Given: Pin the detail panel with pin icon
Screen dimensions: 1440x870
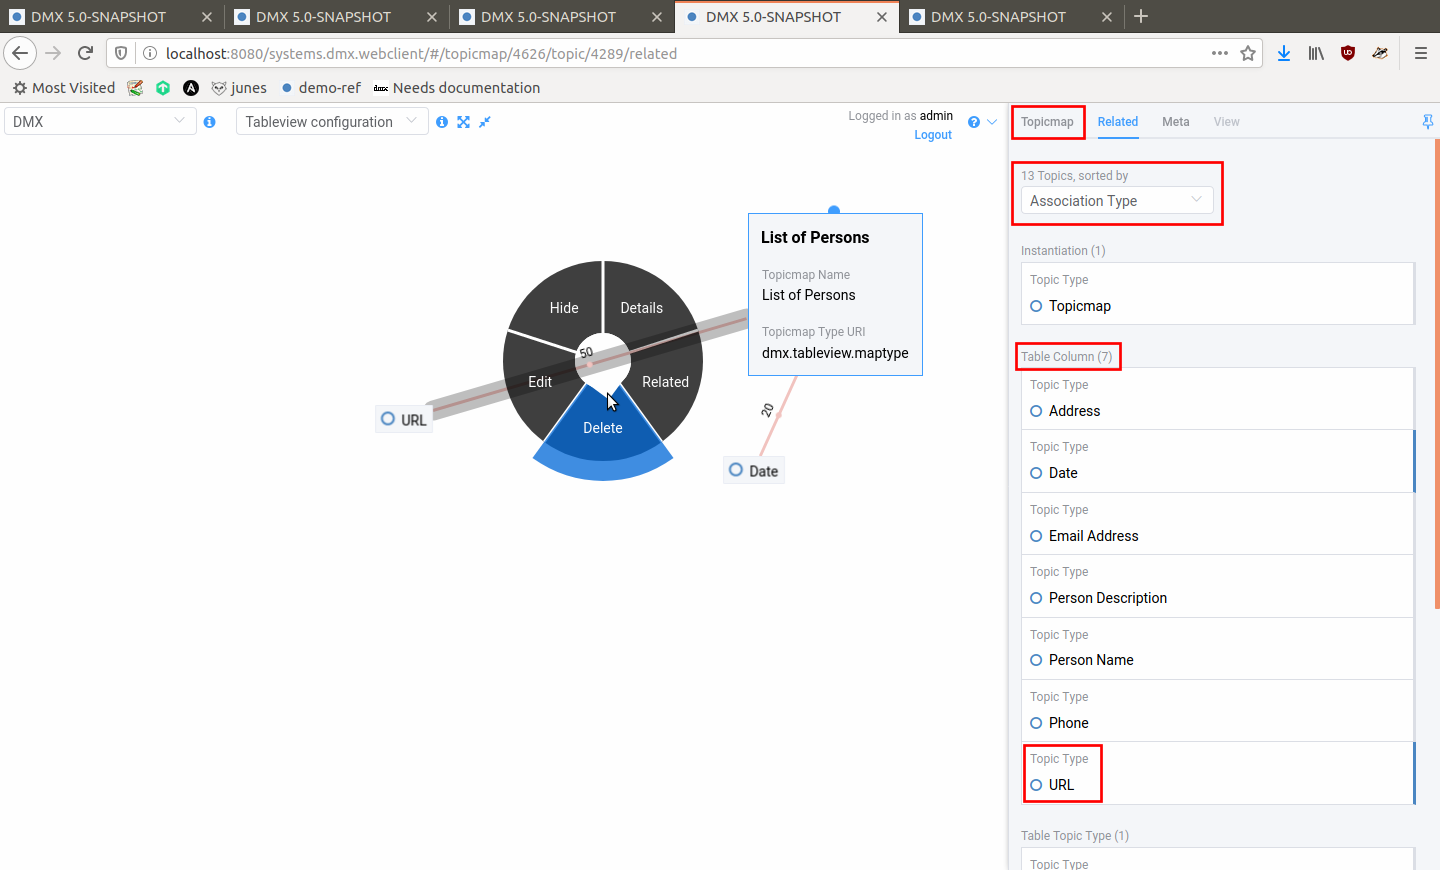Looking at the screenshot, I should coord(1427,122).
